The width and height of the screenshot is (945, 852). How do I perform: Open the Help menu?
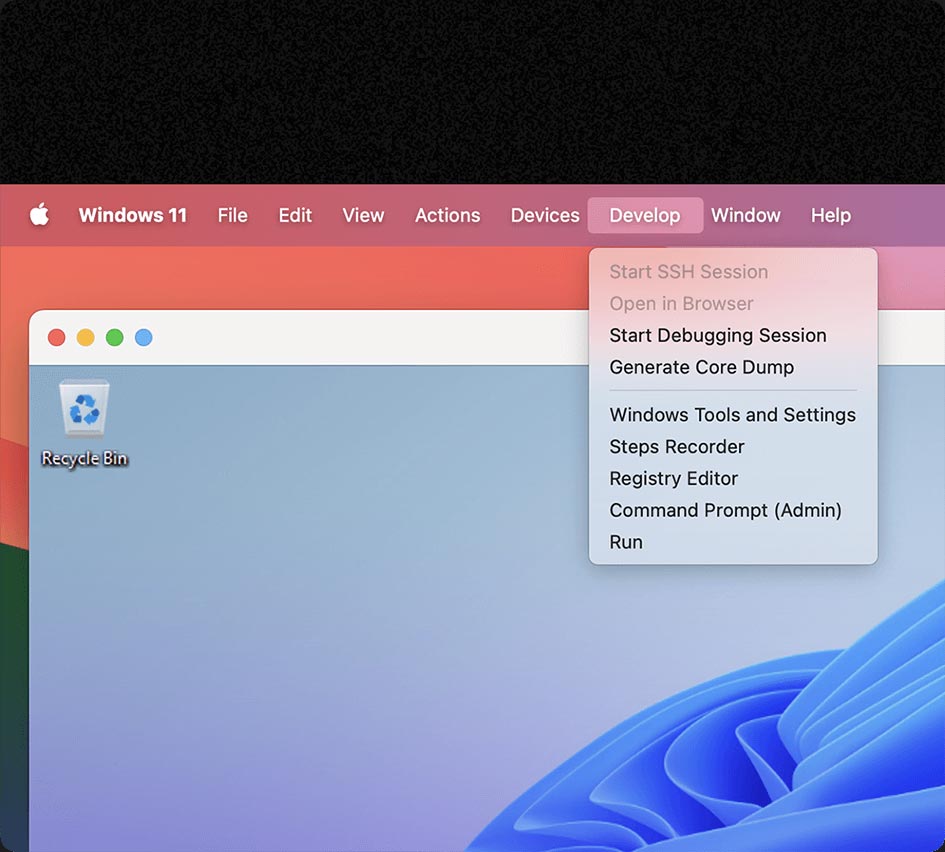(830, 215)
